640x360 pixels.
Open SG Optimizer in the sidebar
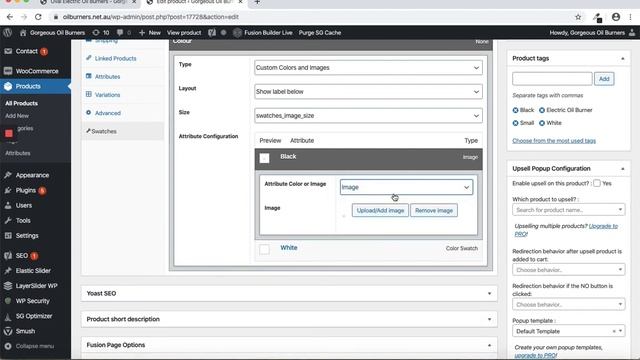pyautogui.click(x=34, y=316)
